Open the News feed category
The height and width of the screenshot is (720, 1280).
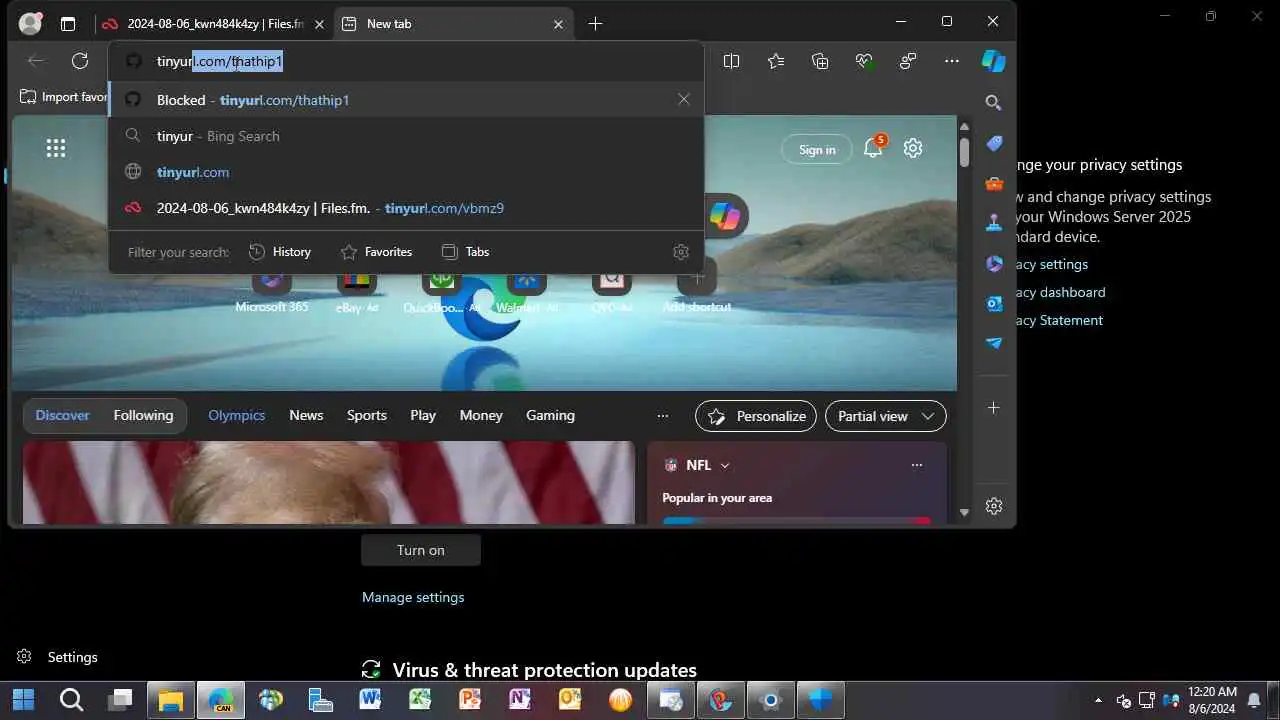click(306, 415)
